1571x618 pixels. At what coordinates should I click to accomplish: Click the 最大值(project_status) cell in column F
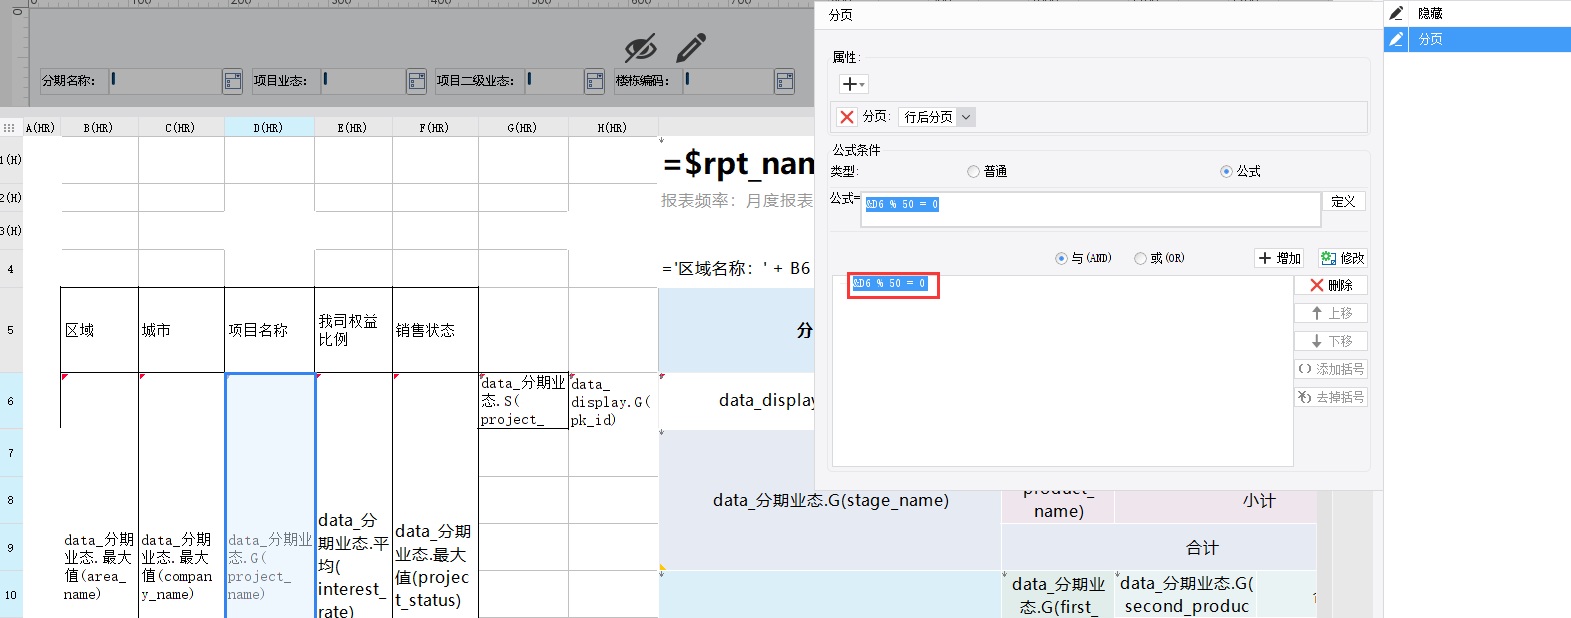(435, 566)
